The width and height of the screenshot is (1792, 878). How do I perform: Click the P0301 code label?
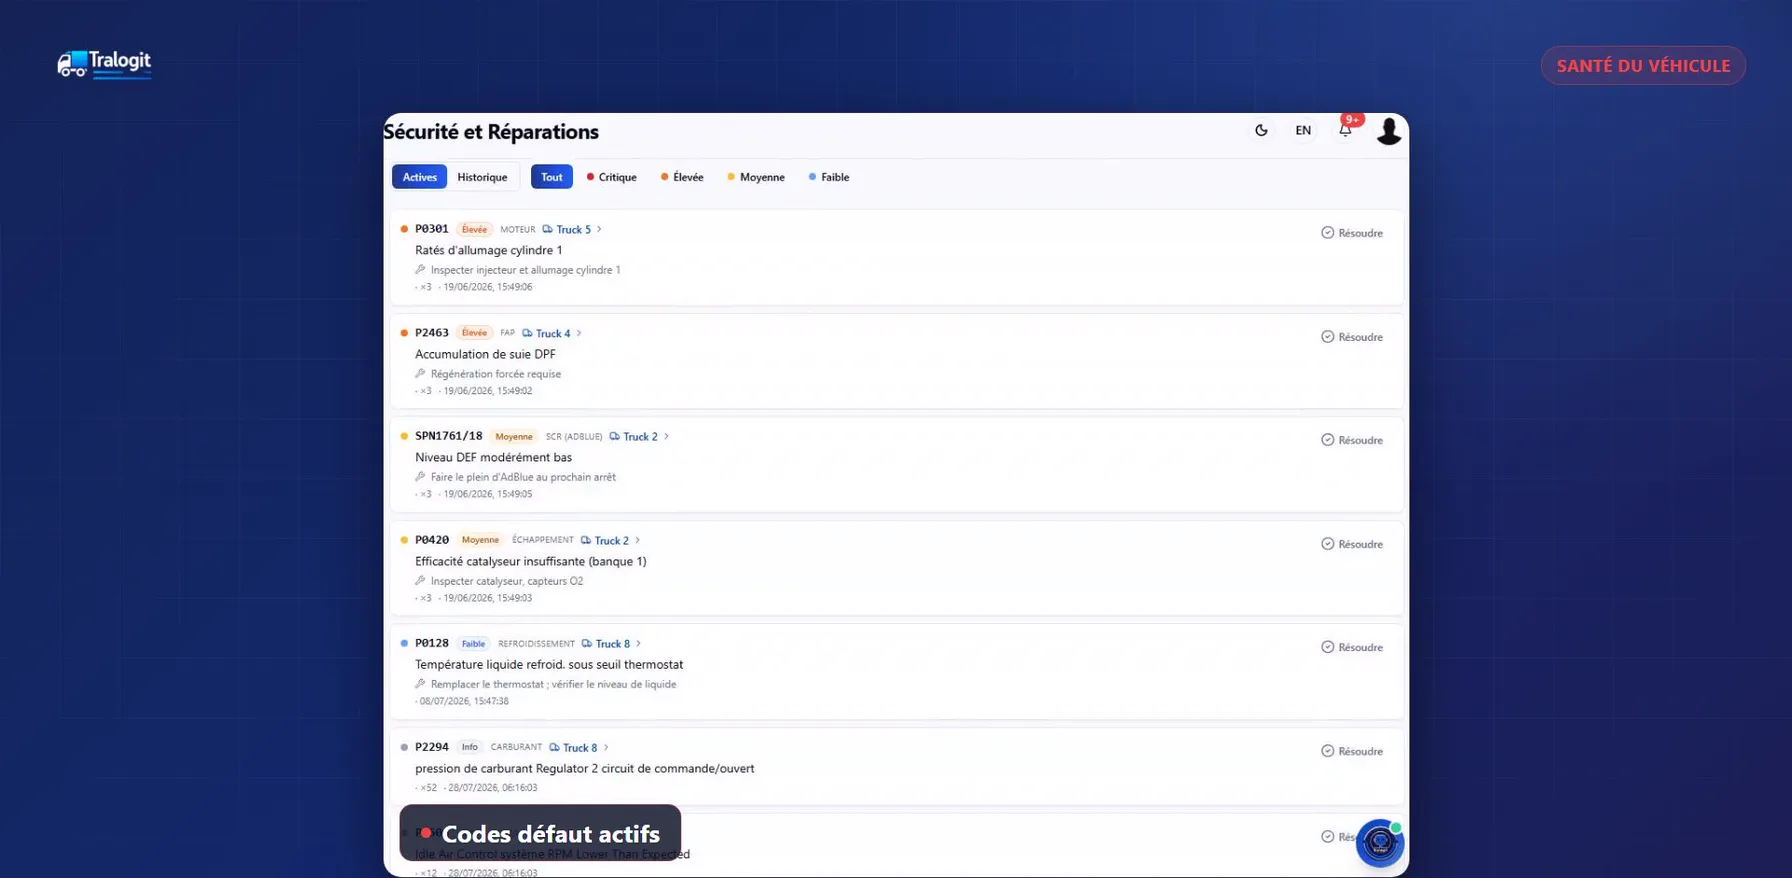[432, 229]
